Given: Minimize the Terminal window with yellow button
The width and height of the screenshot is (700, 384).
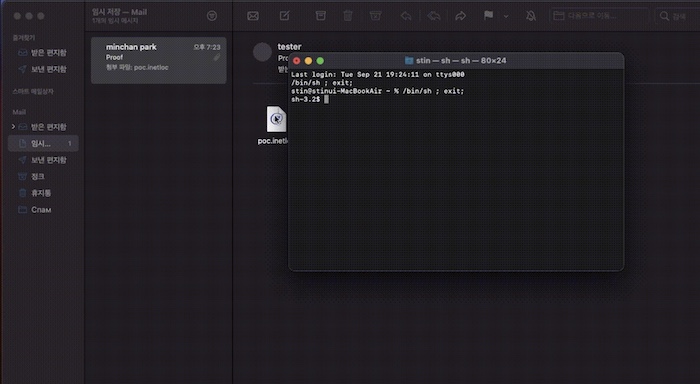Looking at the screenshot, I should [x=308, y=61].
